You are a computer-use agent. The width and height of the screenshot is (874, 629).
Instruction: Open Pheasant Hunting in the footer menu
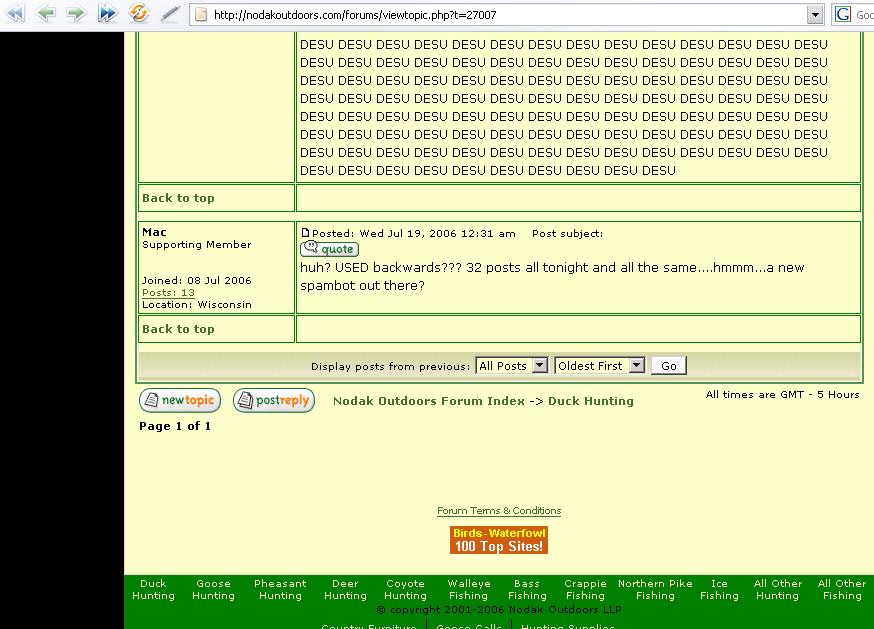pyautogui.click(x=280, y=589)
